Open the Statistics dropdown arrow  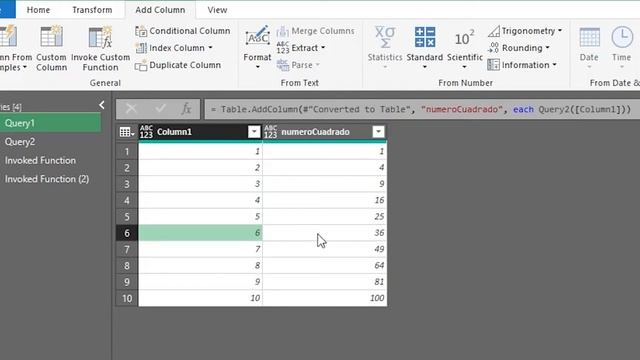pyautogui.click(x=385, y=67)
